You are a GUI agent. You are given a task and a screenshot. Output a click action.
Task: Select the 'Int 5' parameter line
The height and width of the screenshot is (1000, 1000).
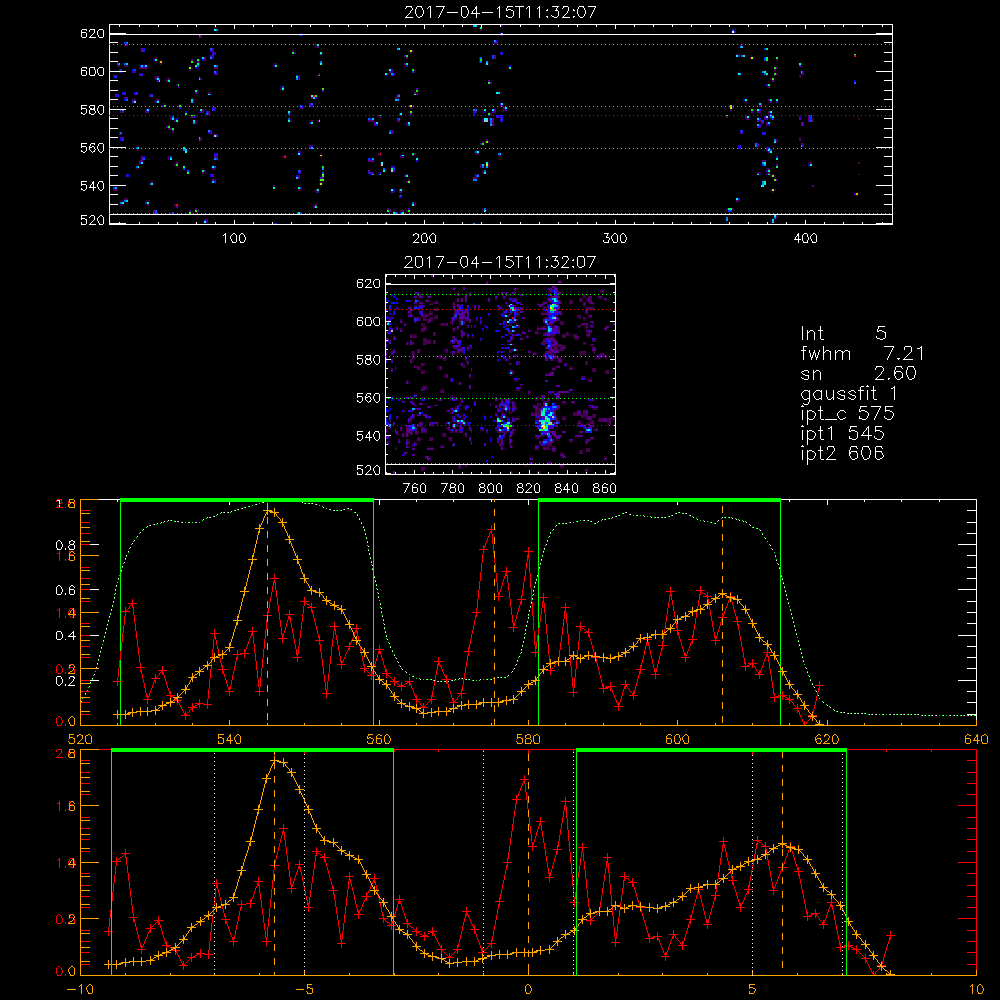tap(843, 334)
